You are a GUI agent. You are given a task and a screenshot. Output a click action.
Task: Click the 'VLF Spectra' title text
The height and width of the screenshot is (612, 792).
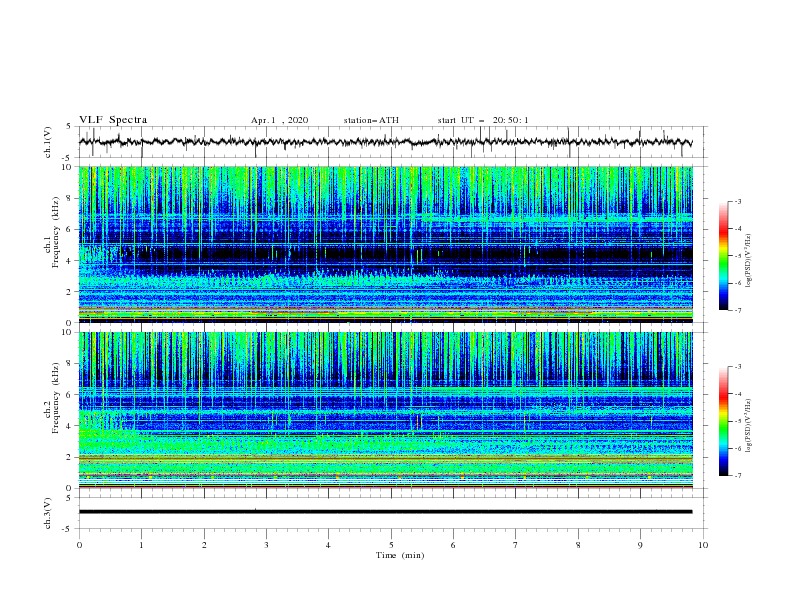tap(113, 120)
